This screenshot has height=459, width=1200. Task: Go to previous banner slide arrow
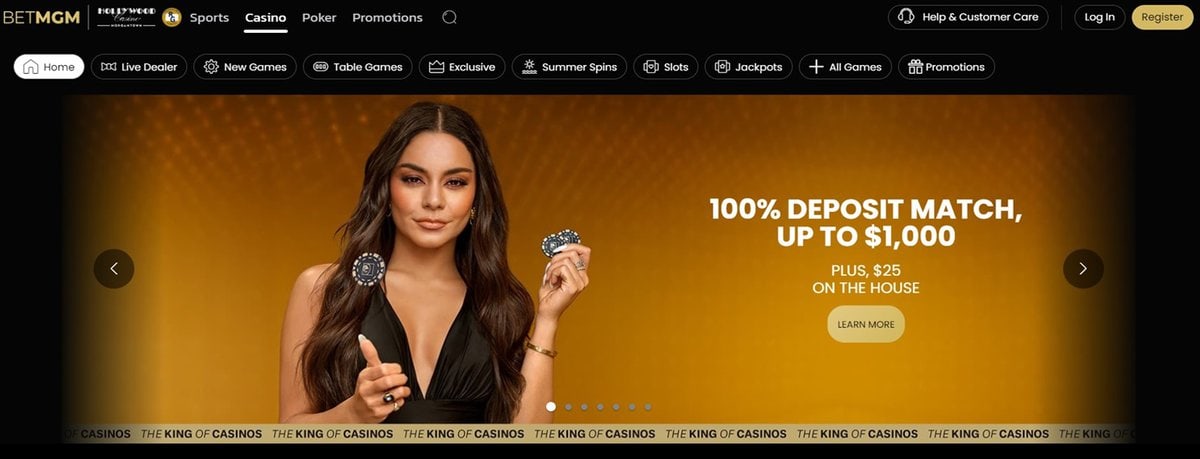point(114,268)
